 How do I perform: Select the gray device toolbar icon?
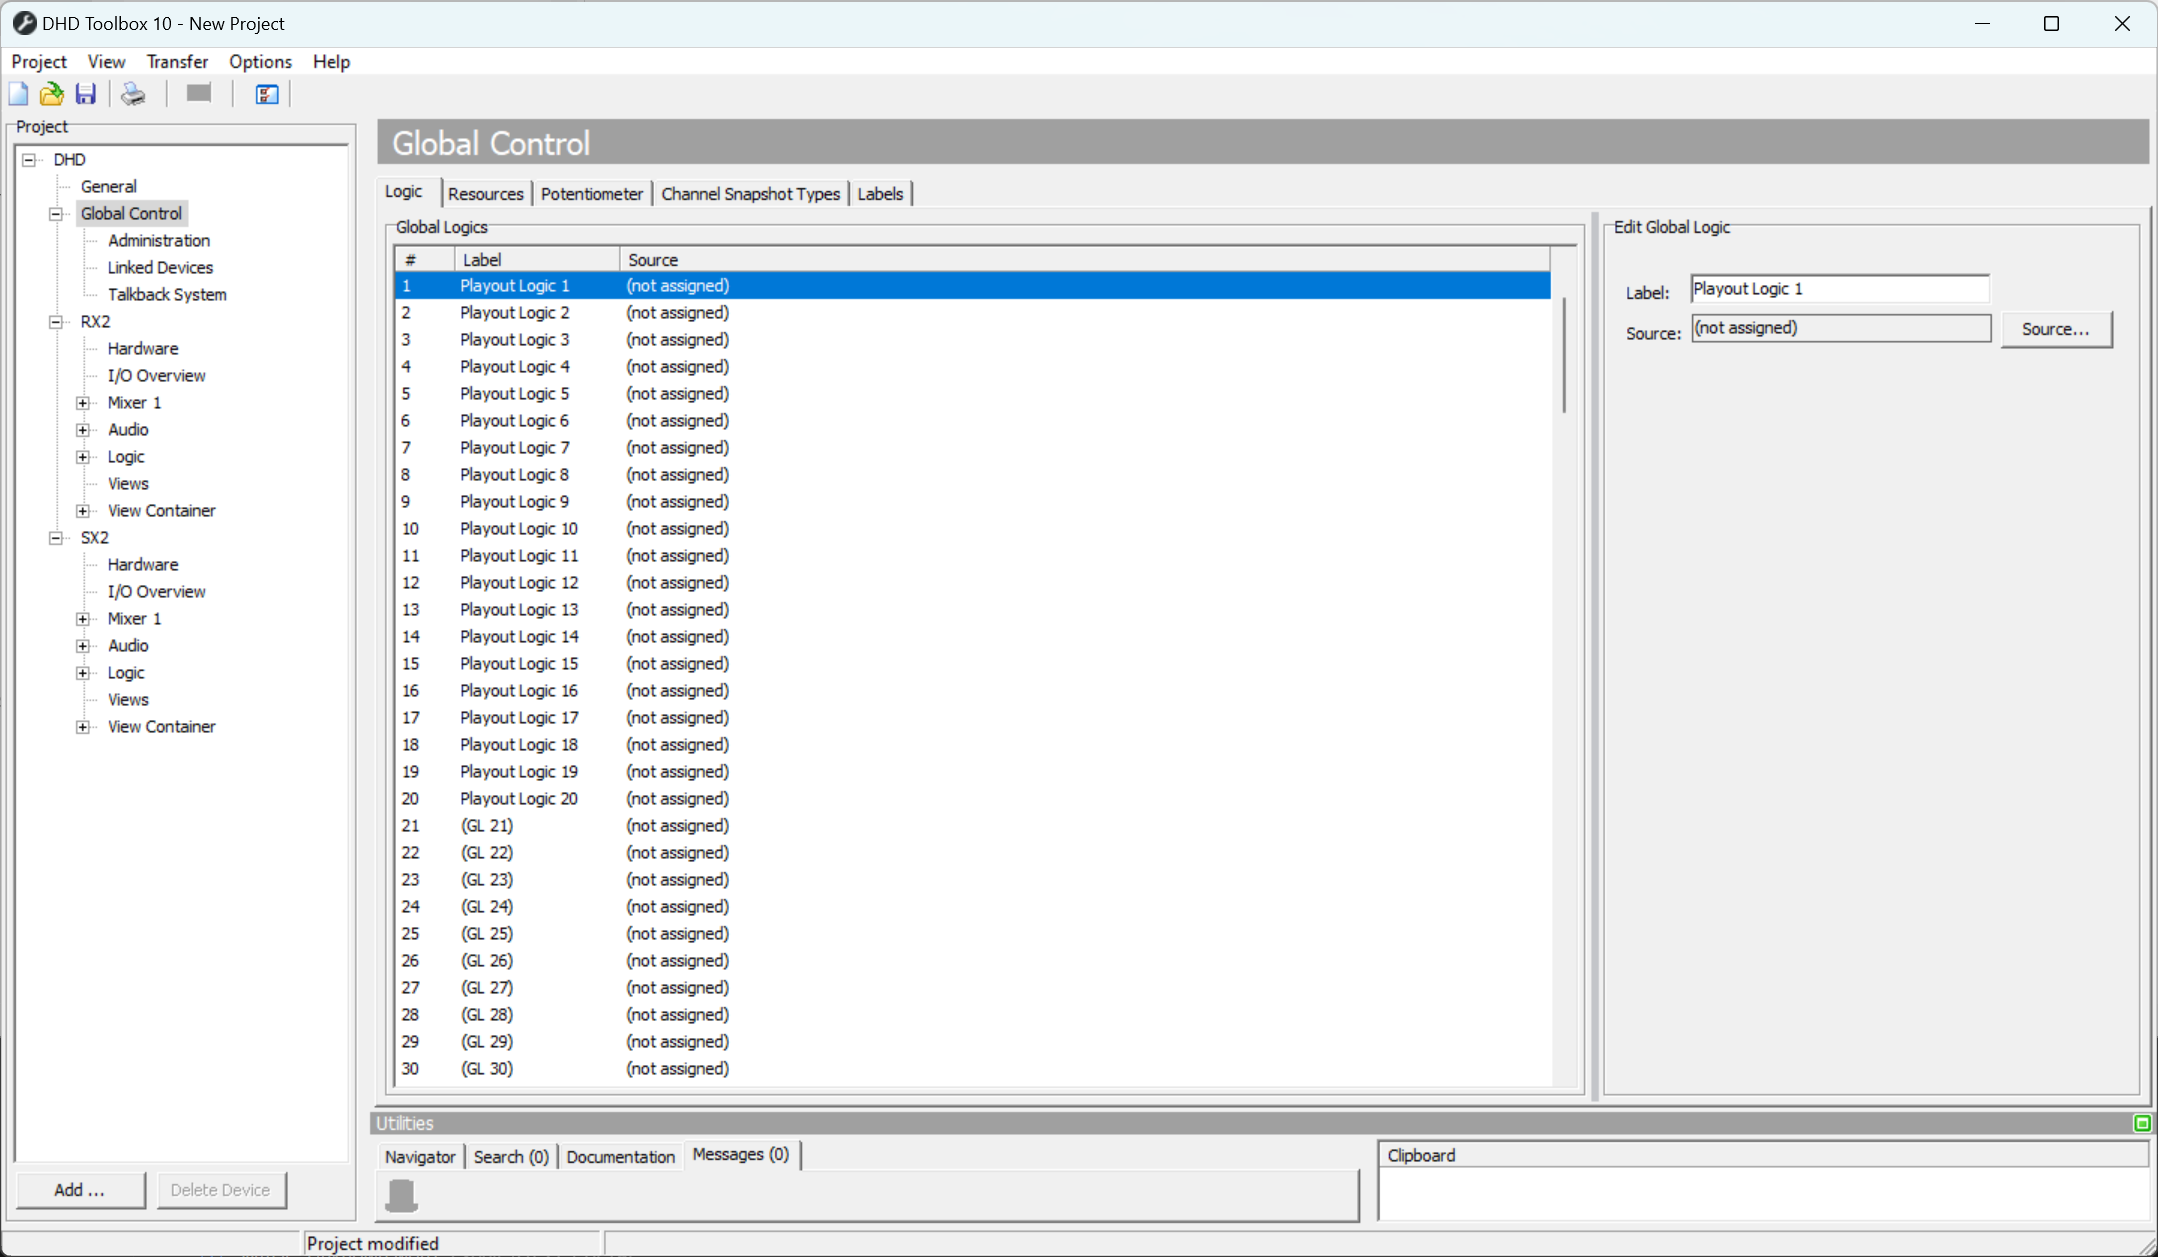pyautogui.click(x=197, y=93)
